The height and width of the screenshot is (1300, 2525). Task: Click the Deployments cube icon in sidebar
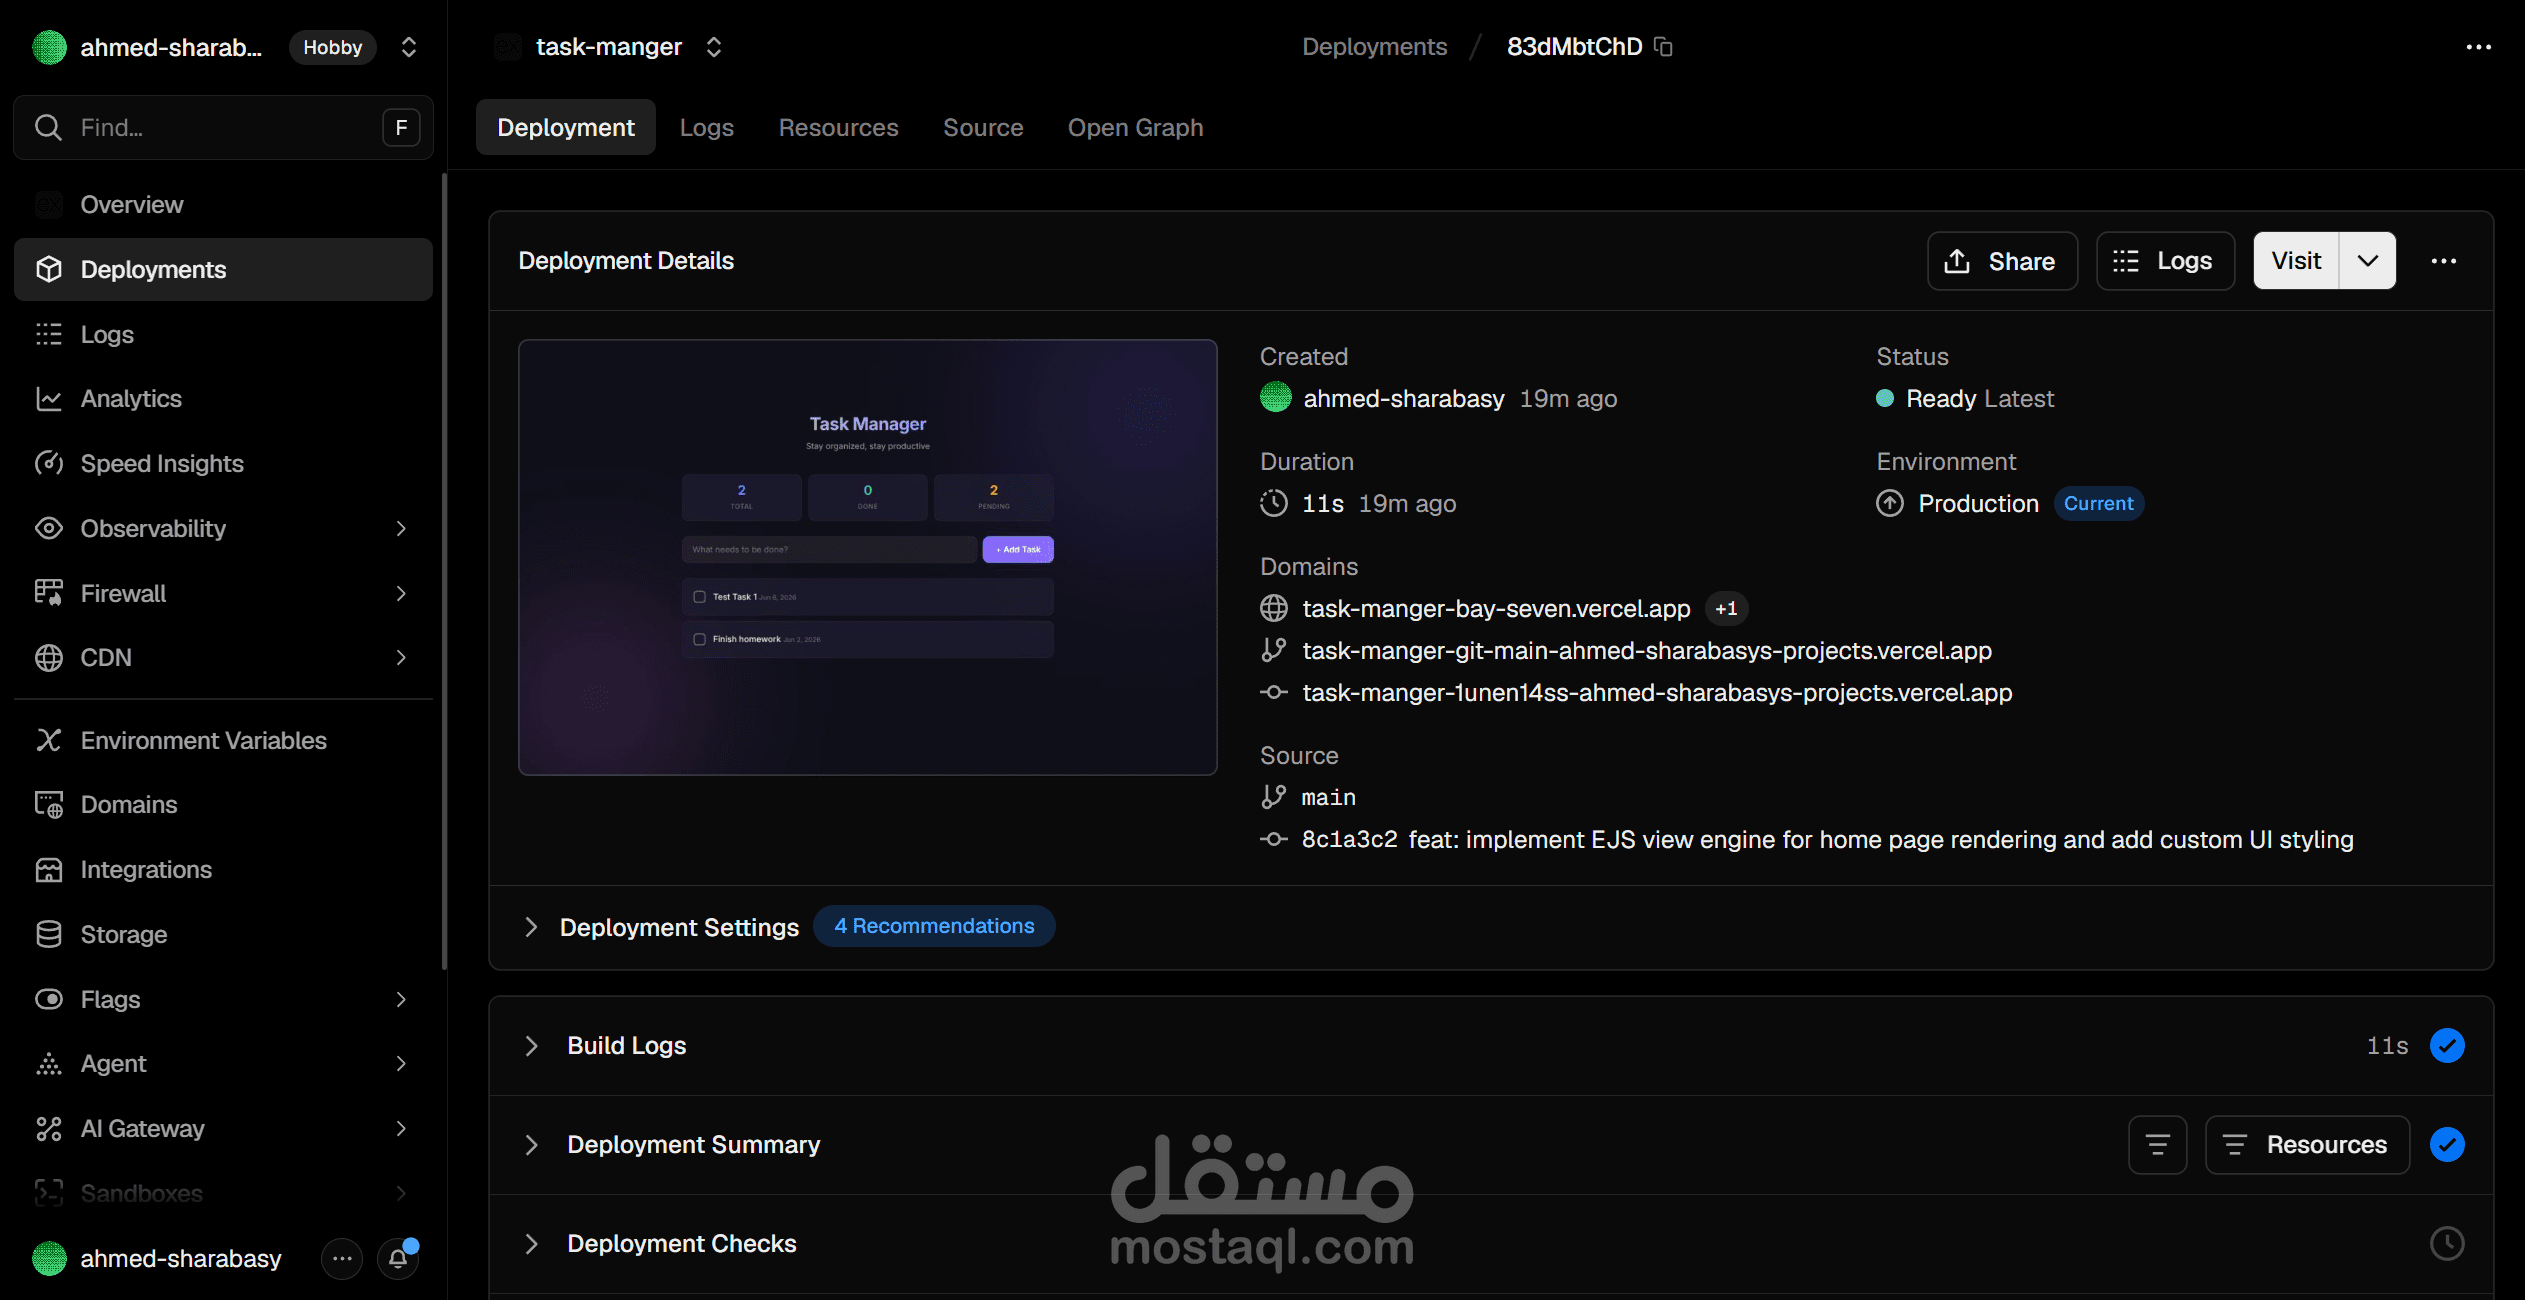(x=49, y=269)
